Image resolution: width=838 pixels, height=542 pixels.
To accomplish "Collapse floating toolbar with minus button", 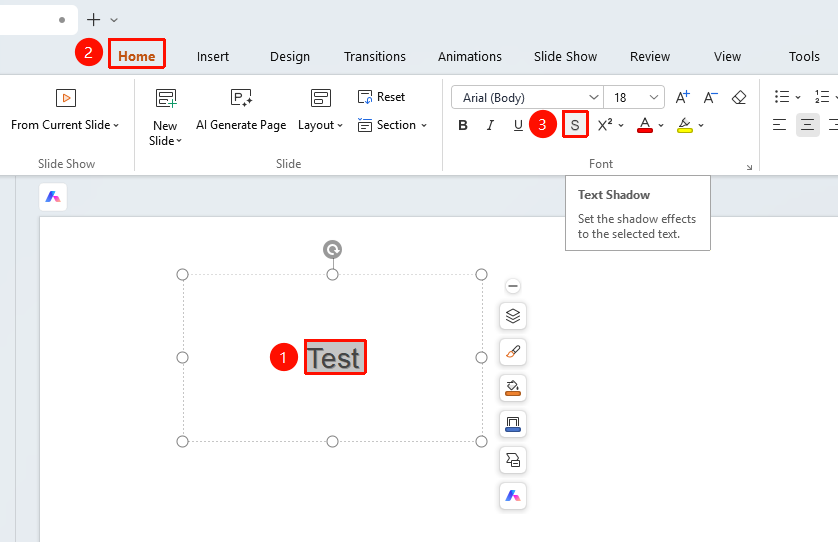I will [513, 286].
